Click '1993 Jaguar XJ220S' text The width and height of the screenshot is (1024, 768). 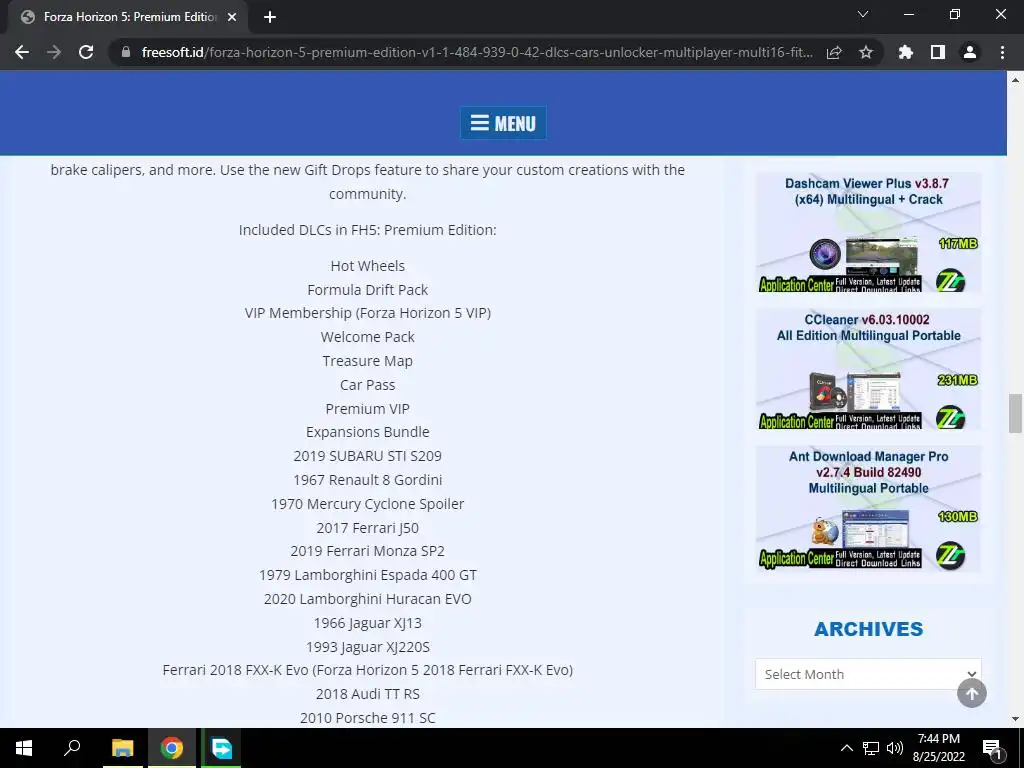coord(368,647)
